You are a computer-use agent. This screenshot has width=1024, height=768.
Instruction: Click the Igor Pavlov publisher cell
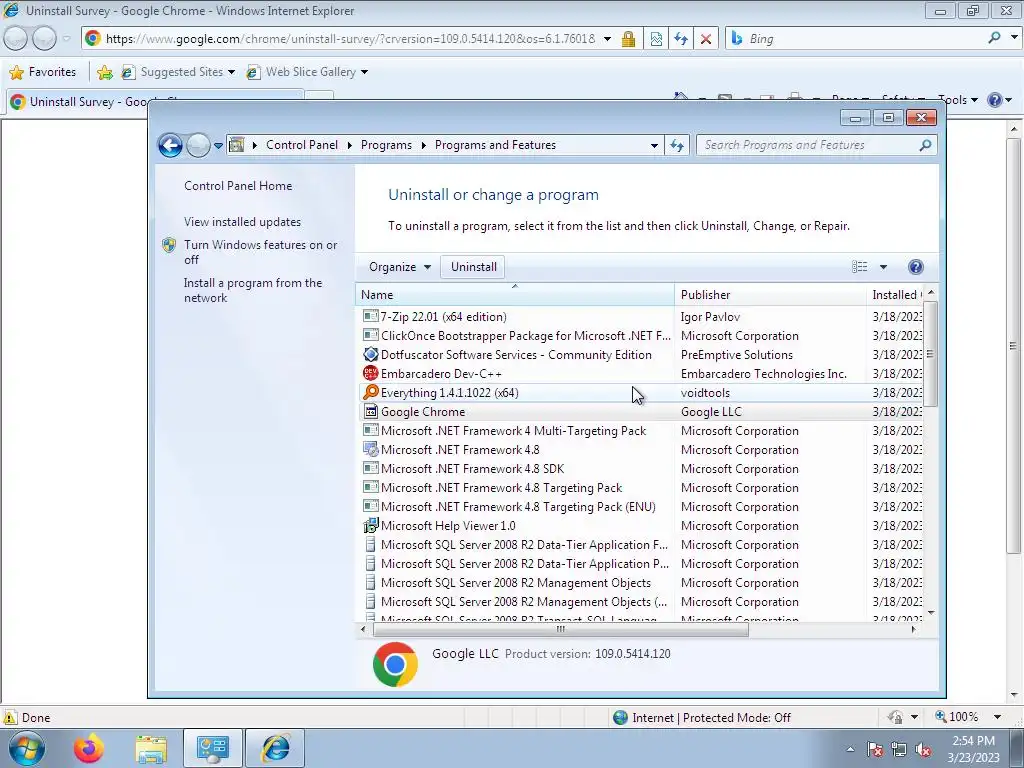(x=710, y=317)
